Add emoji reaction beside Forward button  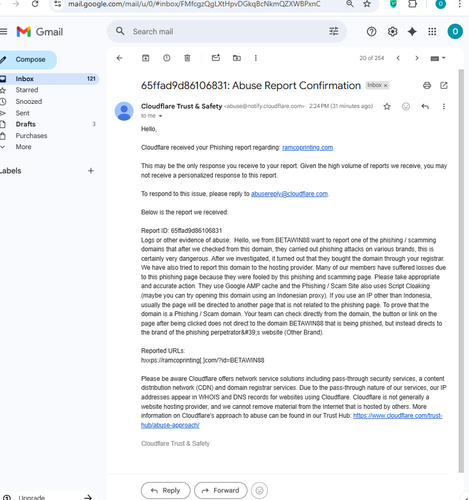coord(259,490)
